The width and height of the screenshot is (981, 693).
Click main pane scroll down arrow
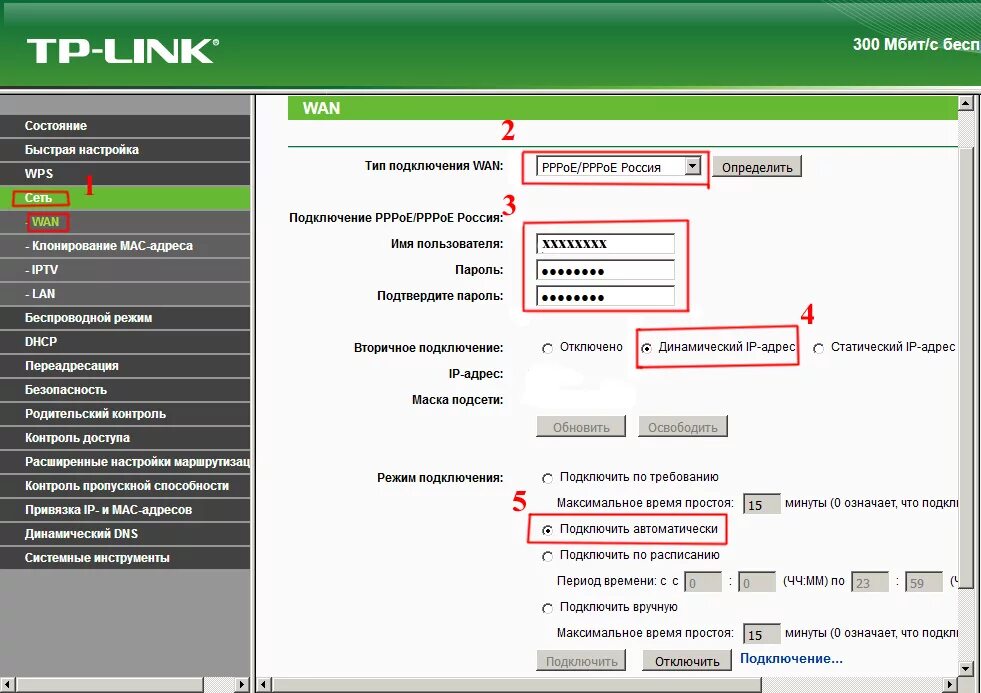coord(966,668)
